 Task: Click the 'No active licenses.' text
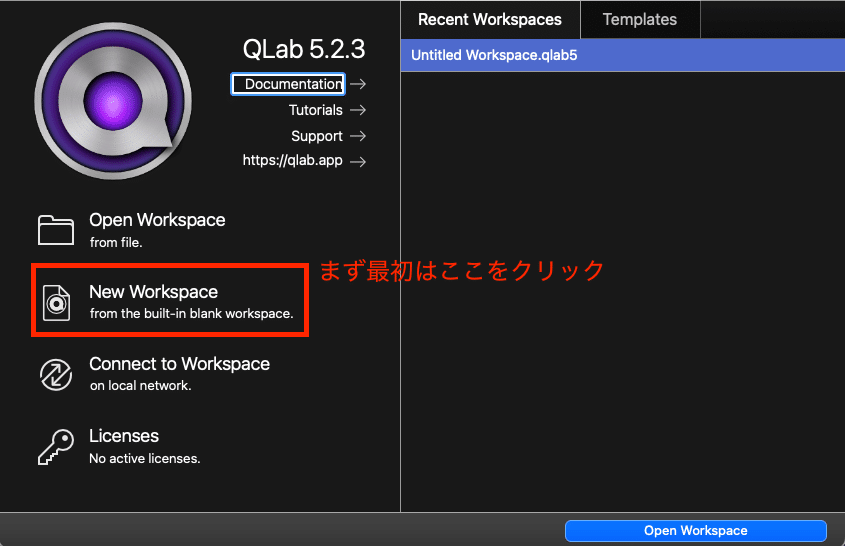click(x=145, y=459)
